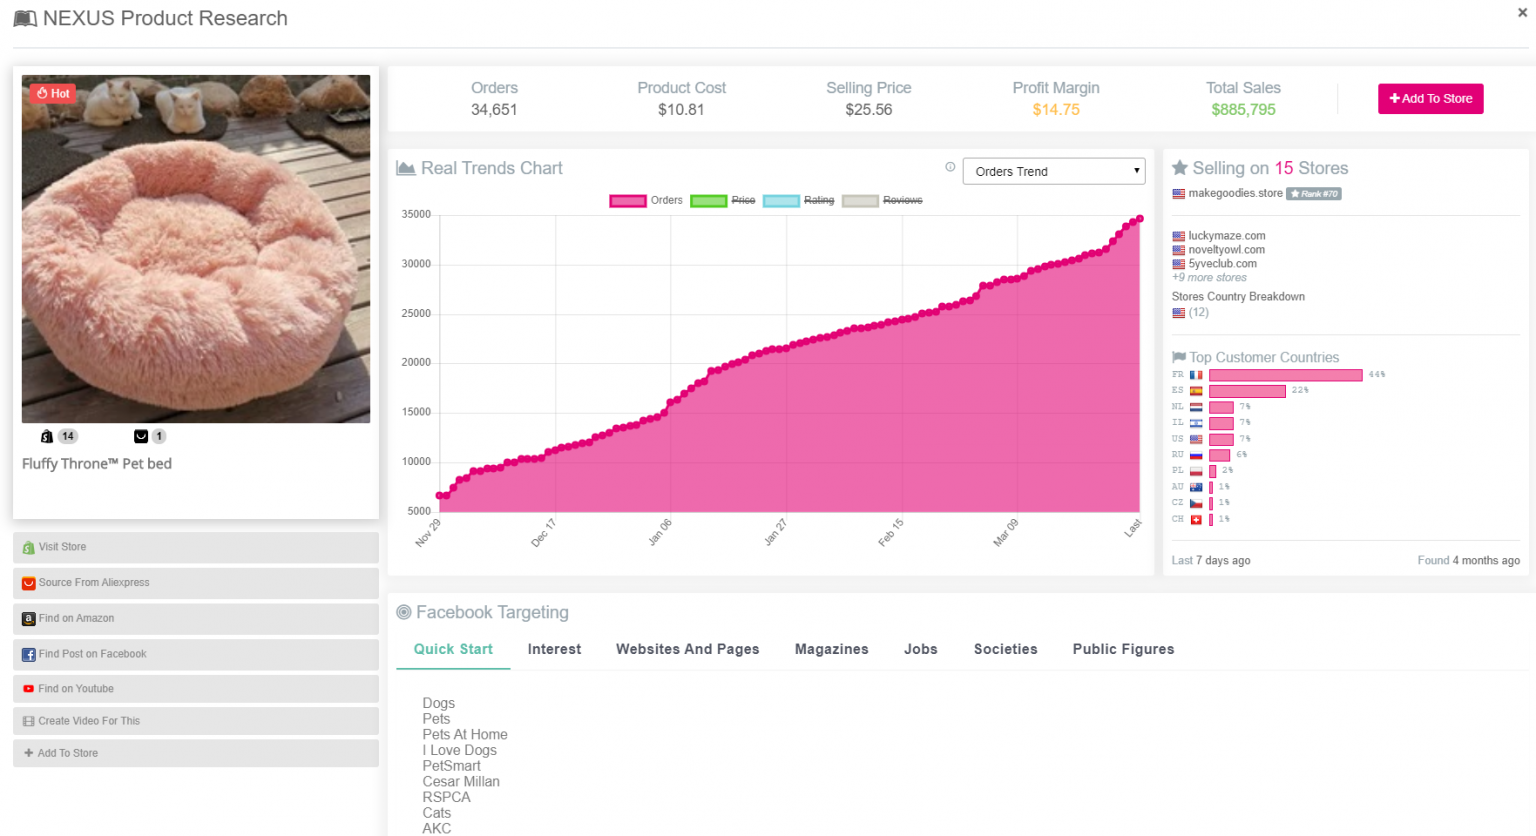1536x836 pixels.
Task: Switch to the Interest tab
Action: click(554, 649)
